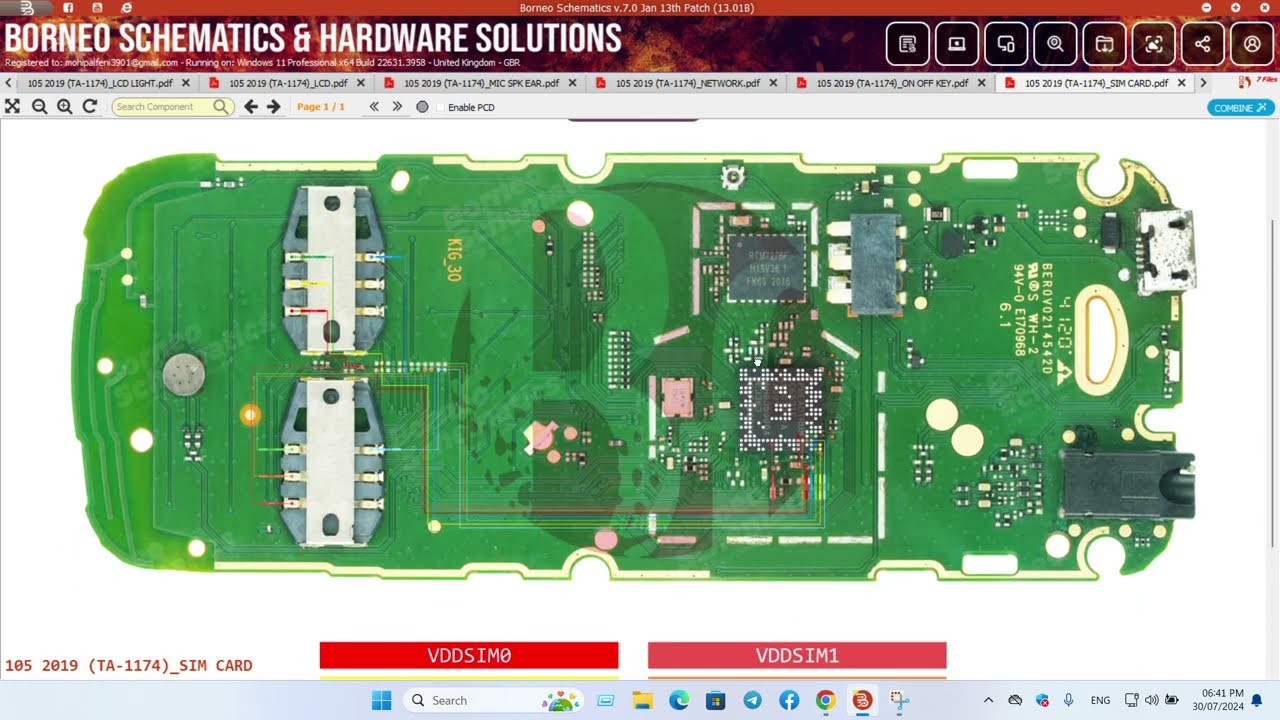Close the LCD LIGHT.pdf tab
The width and height of the screenshot is (1280, 720).
coord(185,83)
